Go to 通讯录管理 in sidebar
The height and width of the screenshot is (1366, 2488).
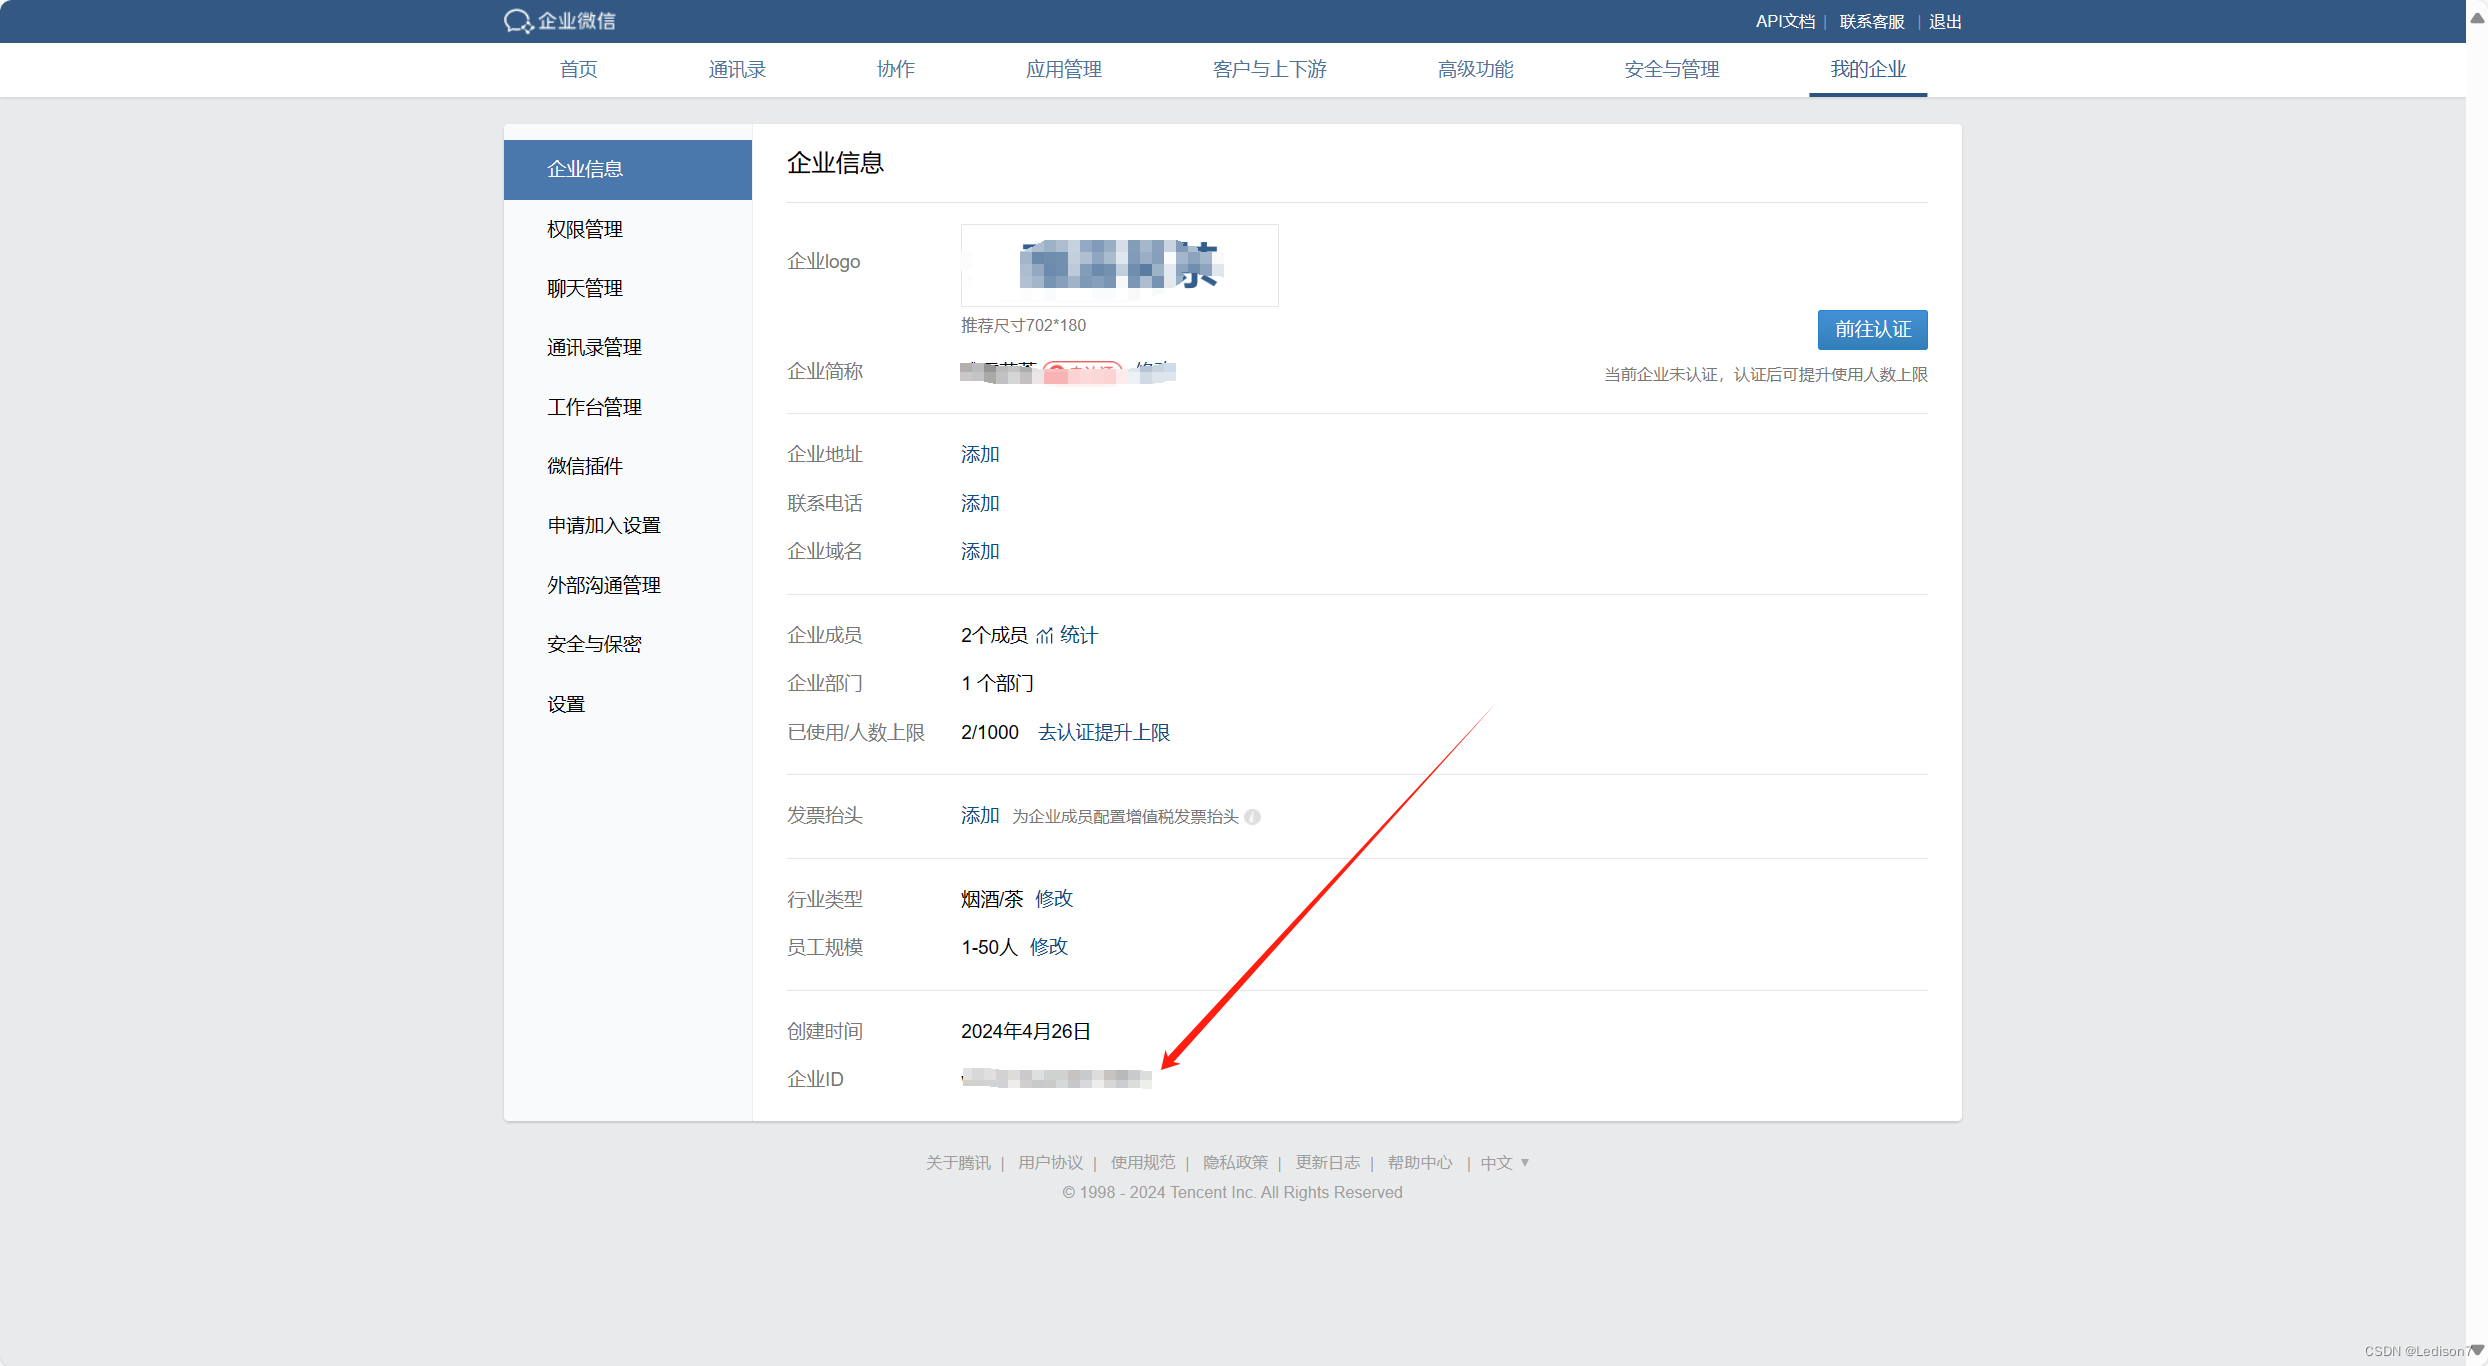tap(628, 348)
